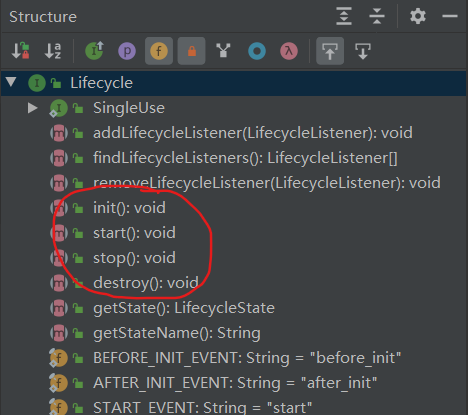468x415 pixels.
Task: Open the Structure settings gear
Action: click(418, 16)
